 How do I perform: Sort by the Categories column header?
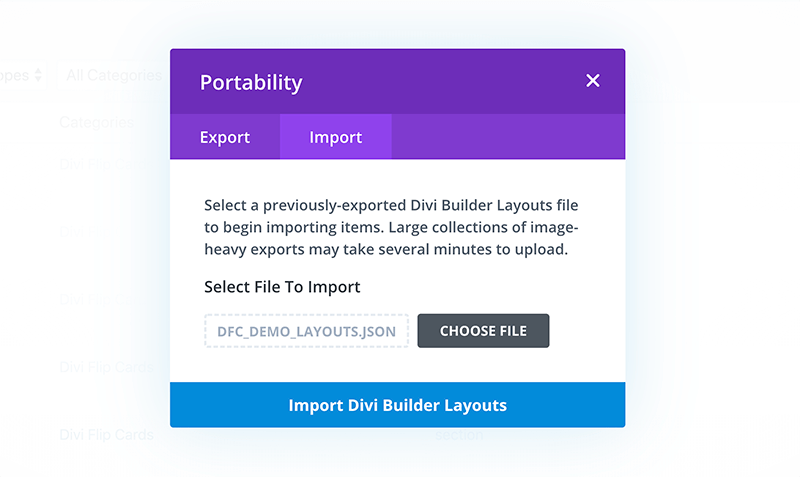coord(96,122)
